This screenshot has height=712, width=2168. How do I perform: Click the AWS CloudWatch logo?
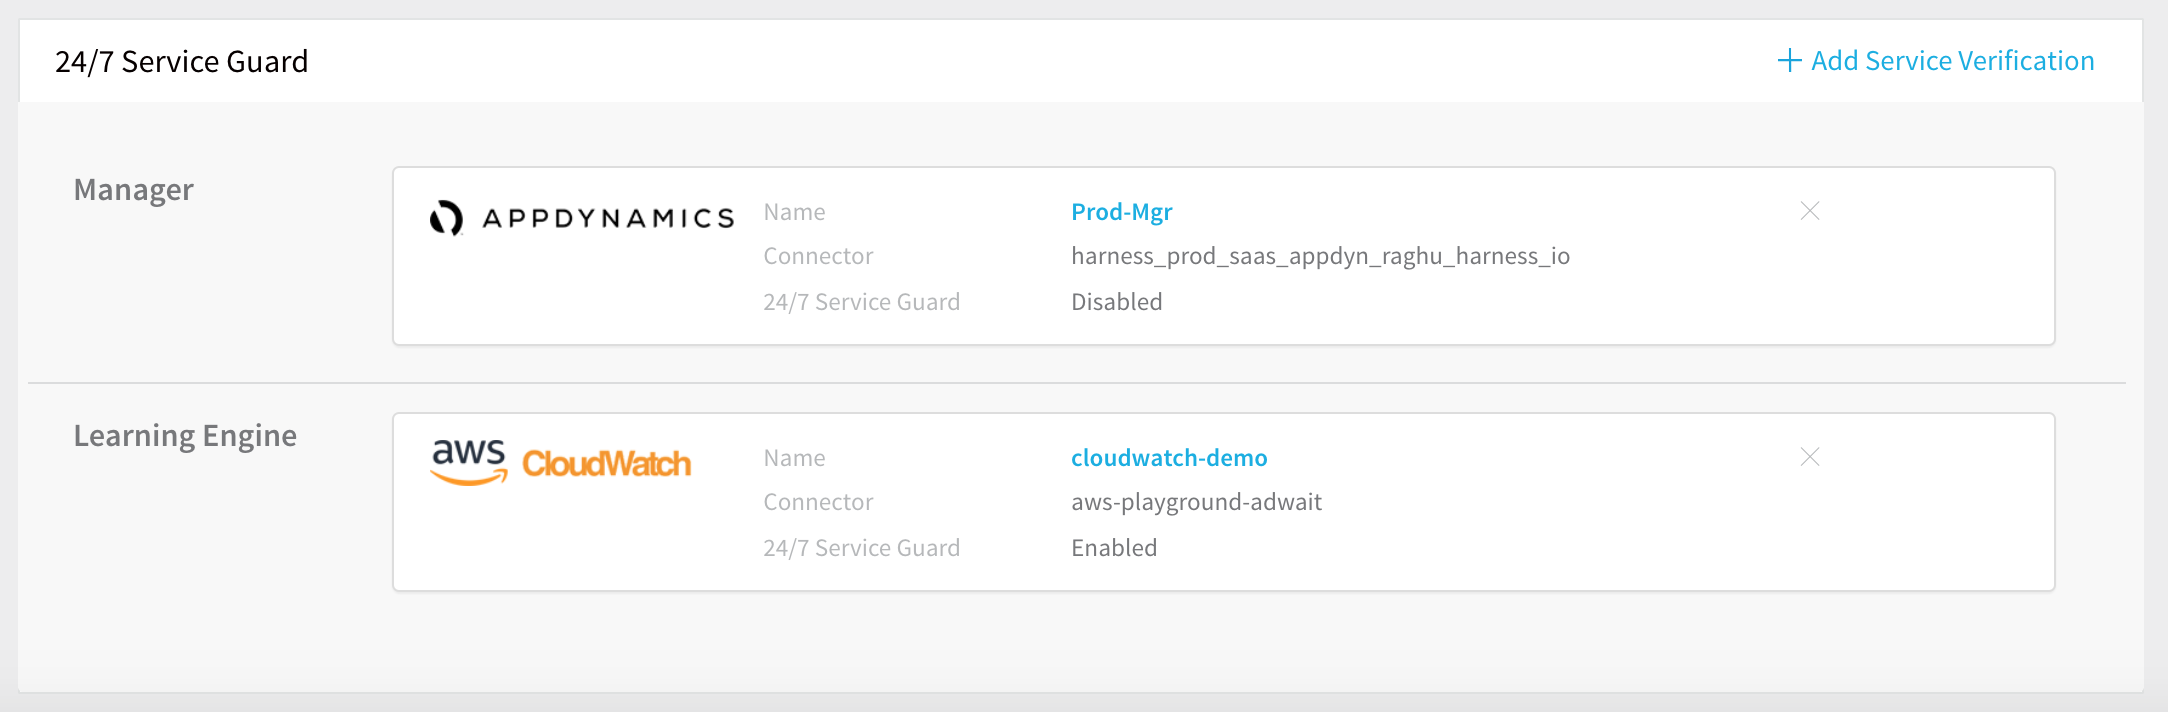coord(561,462)
